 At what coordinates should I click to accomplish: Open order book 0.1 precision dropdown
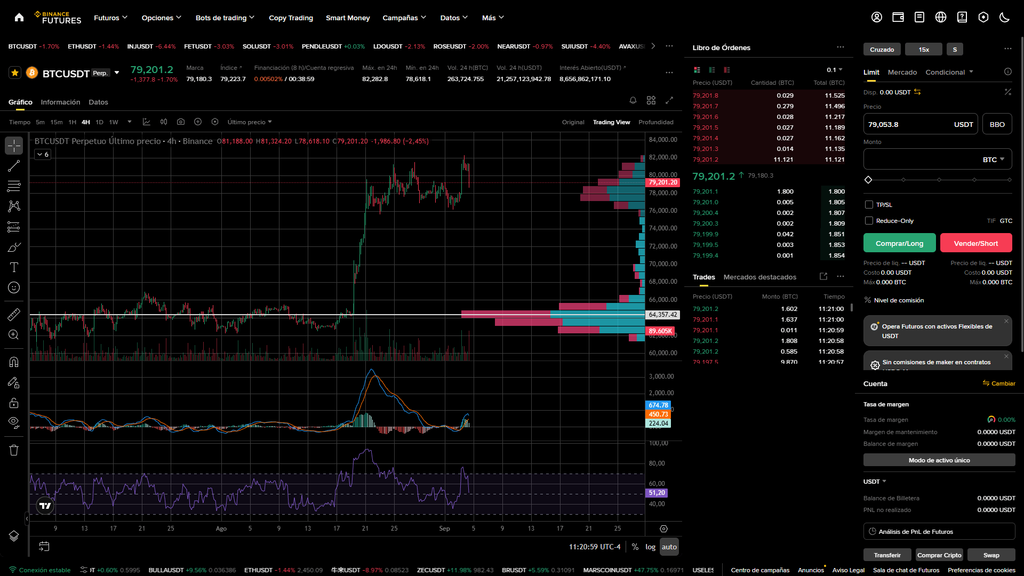click(834, 70)
